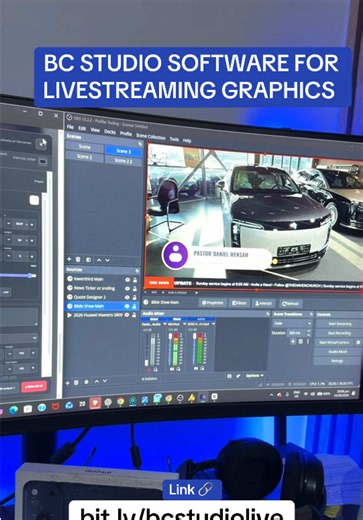Pop out the Scene Transitions dock
The image size is (363, 520).
coord(311,314)
